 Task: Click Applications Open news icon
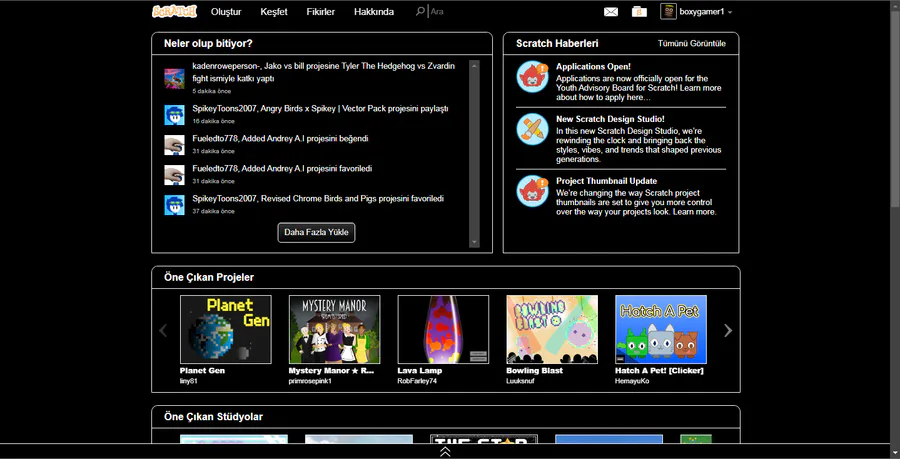pos(532,76)
